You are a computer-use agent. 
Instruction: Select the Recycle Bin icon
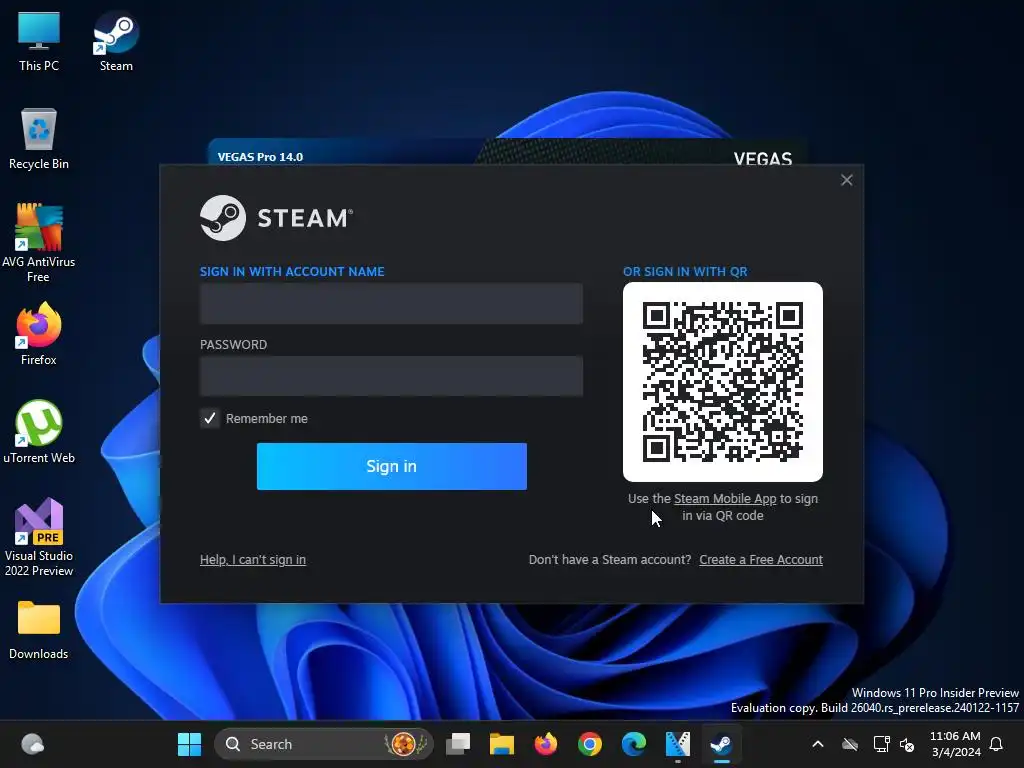click(x=39, y=138)
